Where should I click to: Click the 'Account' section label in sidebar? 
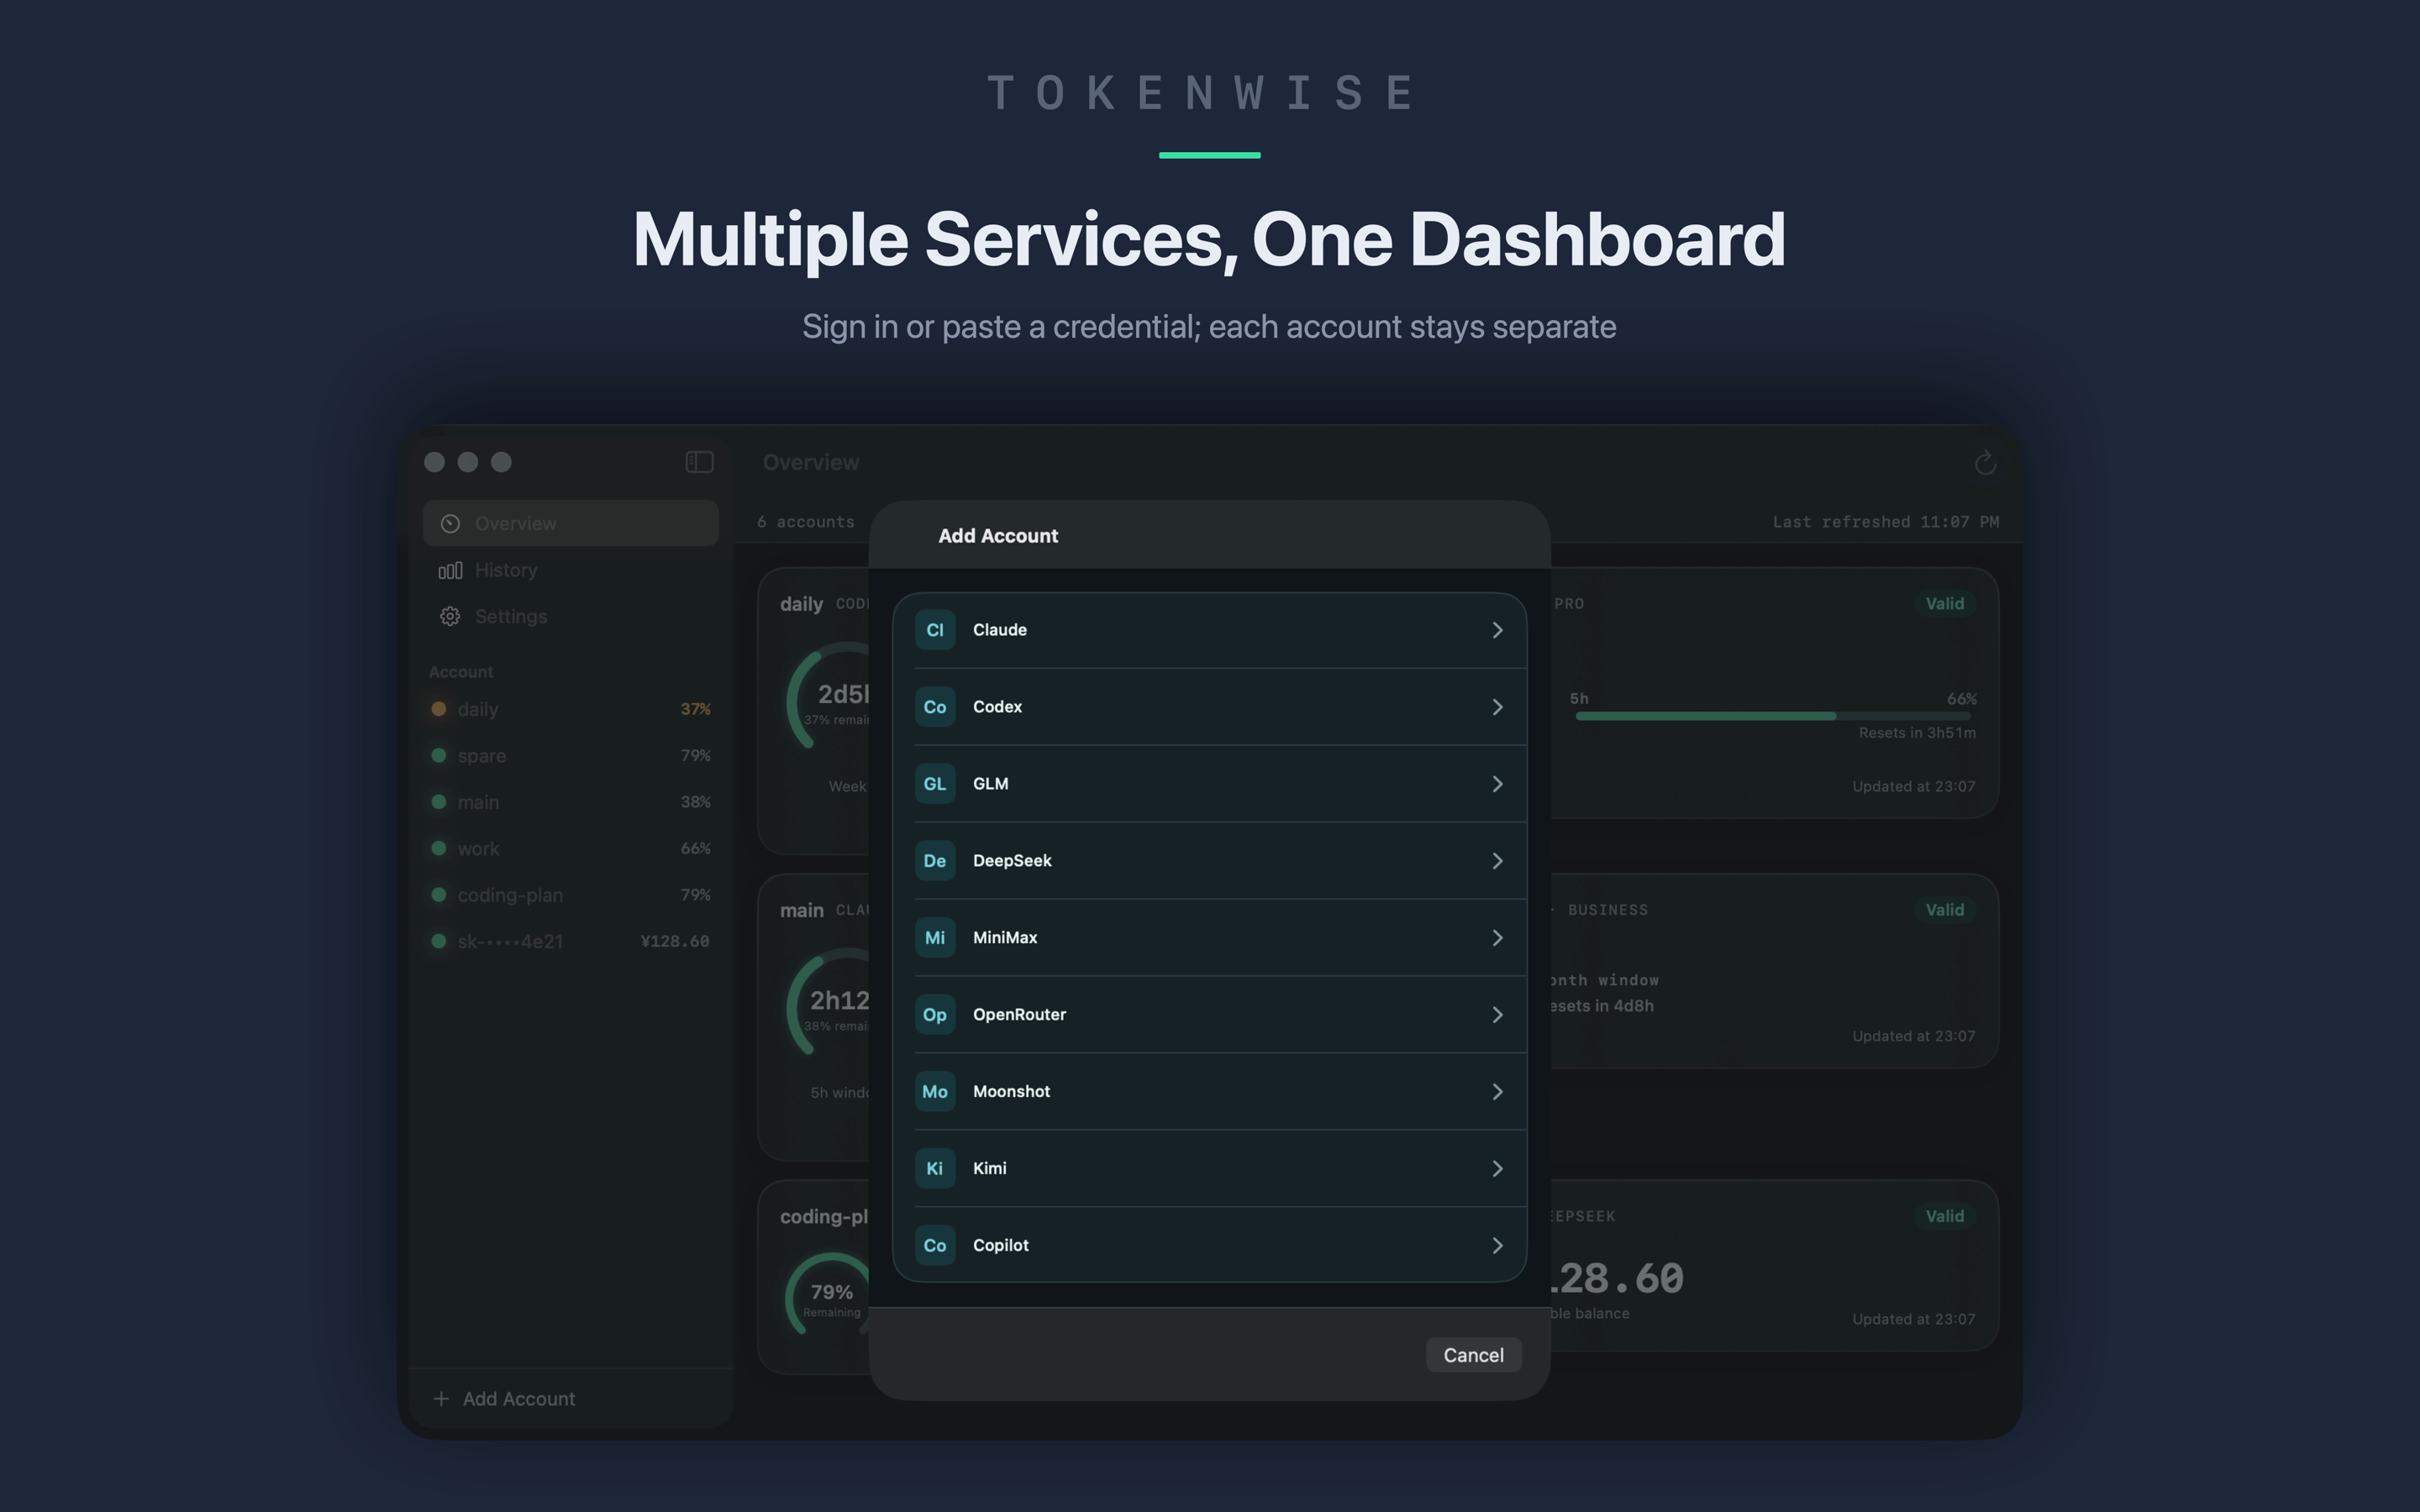pyautogui.click(x=461, y=672)
